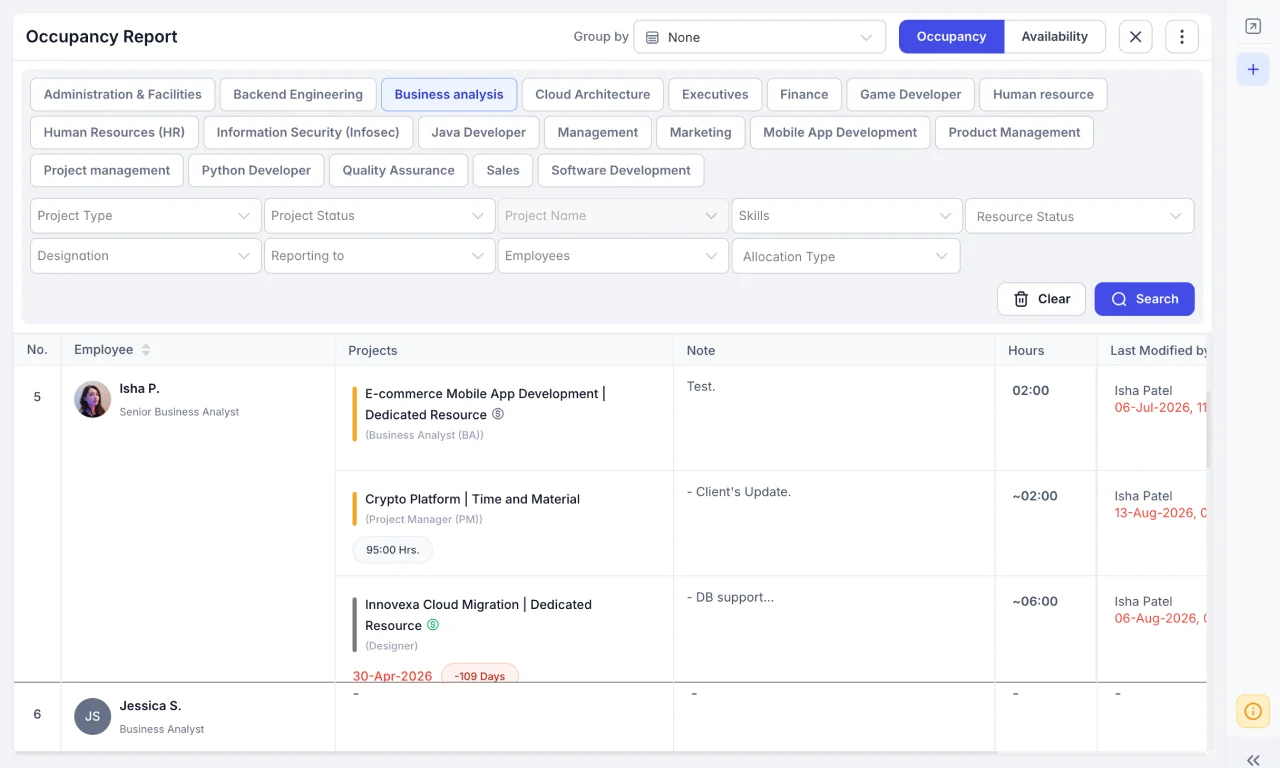Screen dimensions: 1280x768
Task: Open Project Name dropdown
Action: (x=613, y=216)
